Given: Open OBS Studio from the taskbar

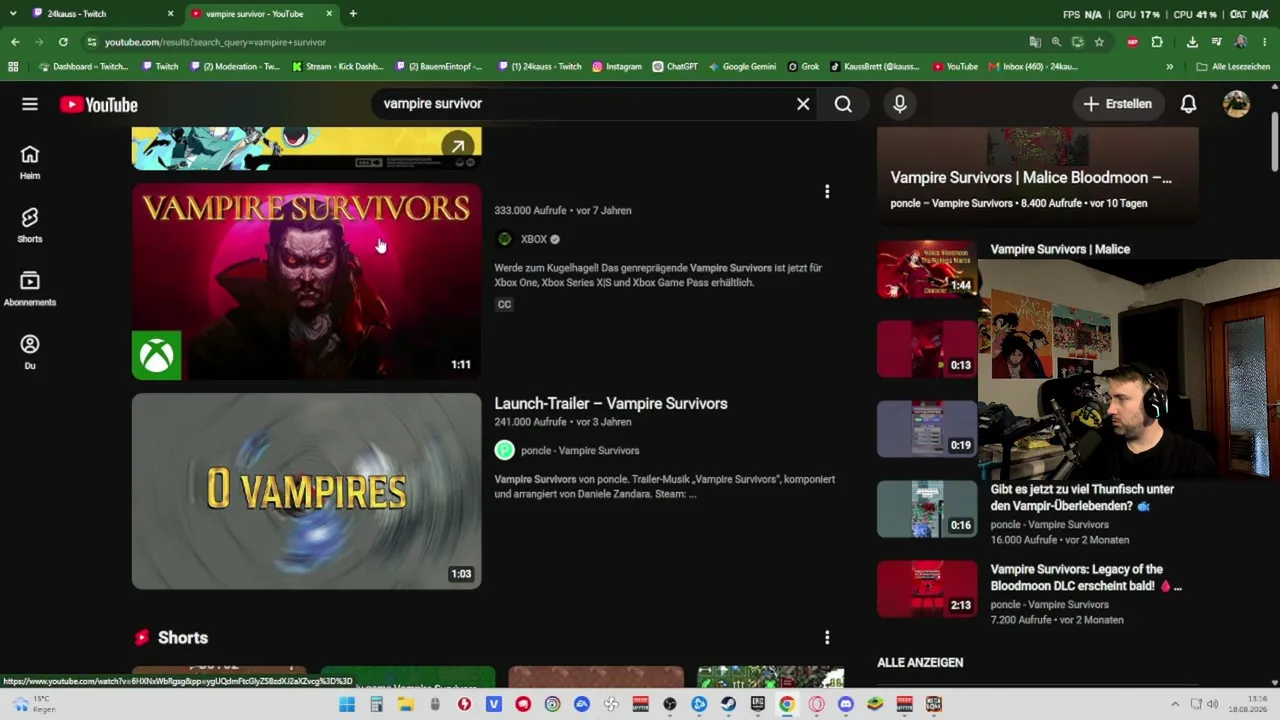Looking at the screenshot, I should (x=670, y=704).
